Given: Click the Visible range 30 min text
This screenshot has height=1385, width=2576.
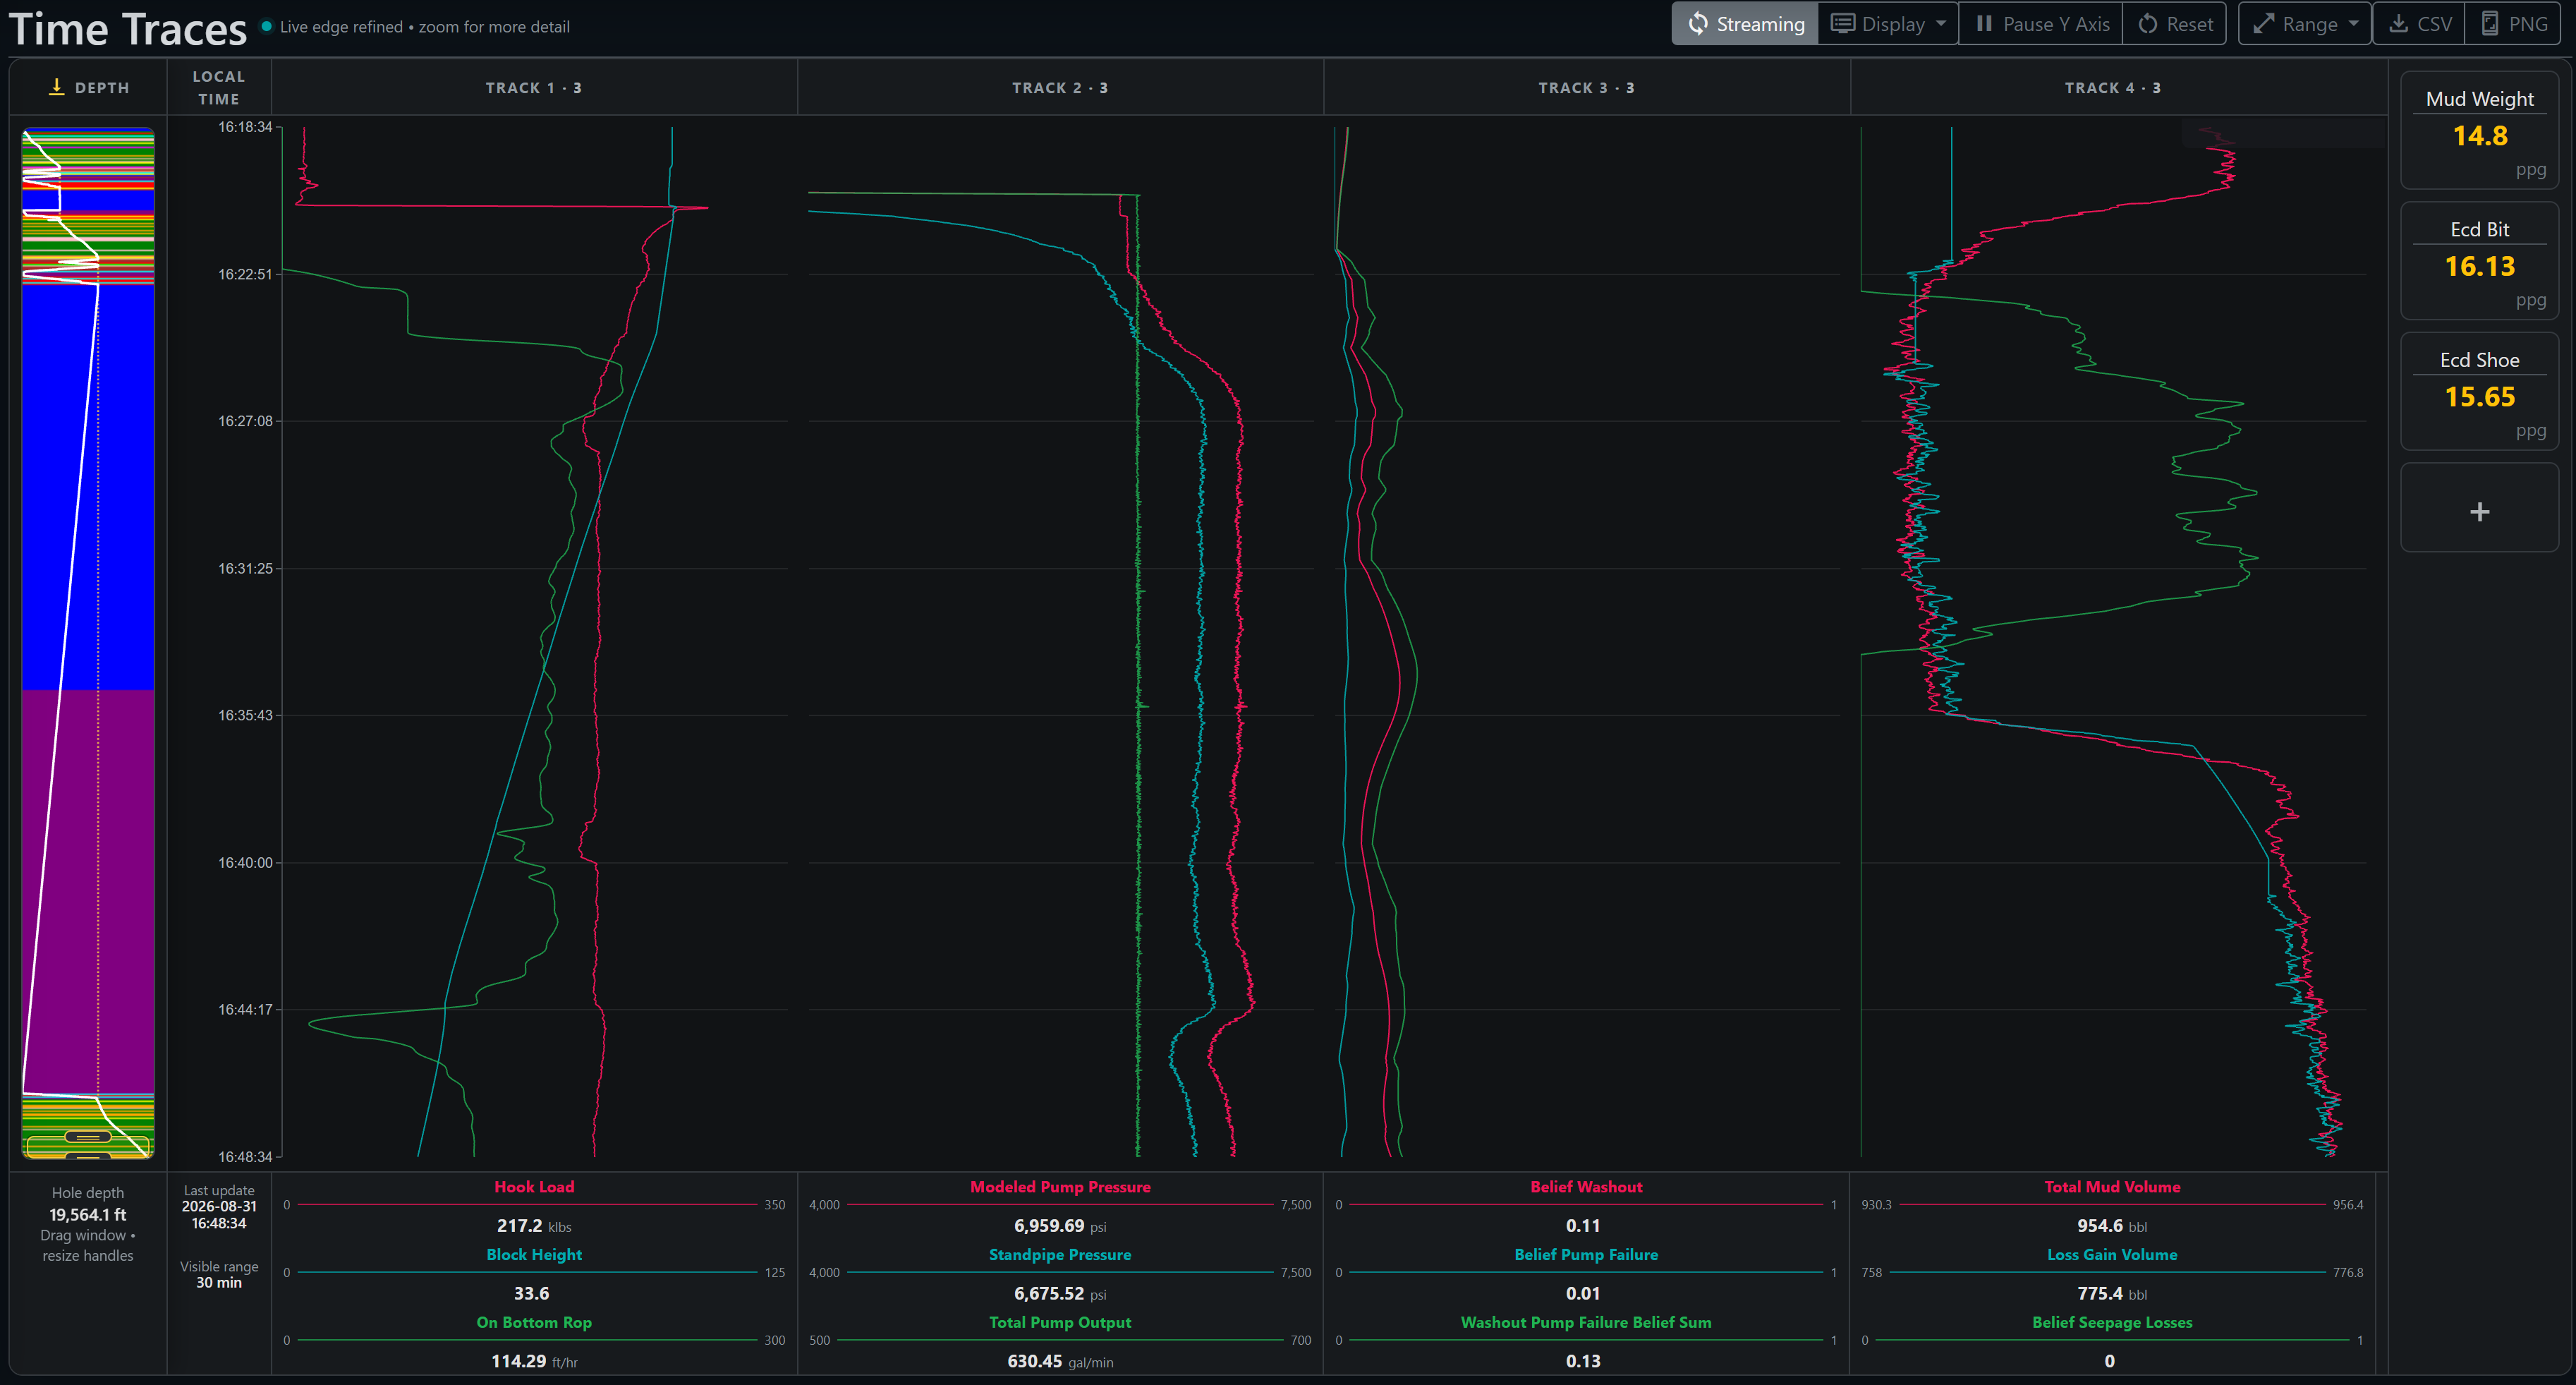Looking at the screenshot, I should pyautogui.click(x=219, y=1275).
